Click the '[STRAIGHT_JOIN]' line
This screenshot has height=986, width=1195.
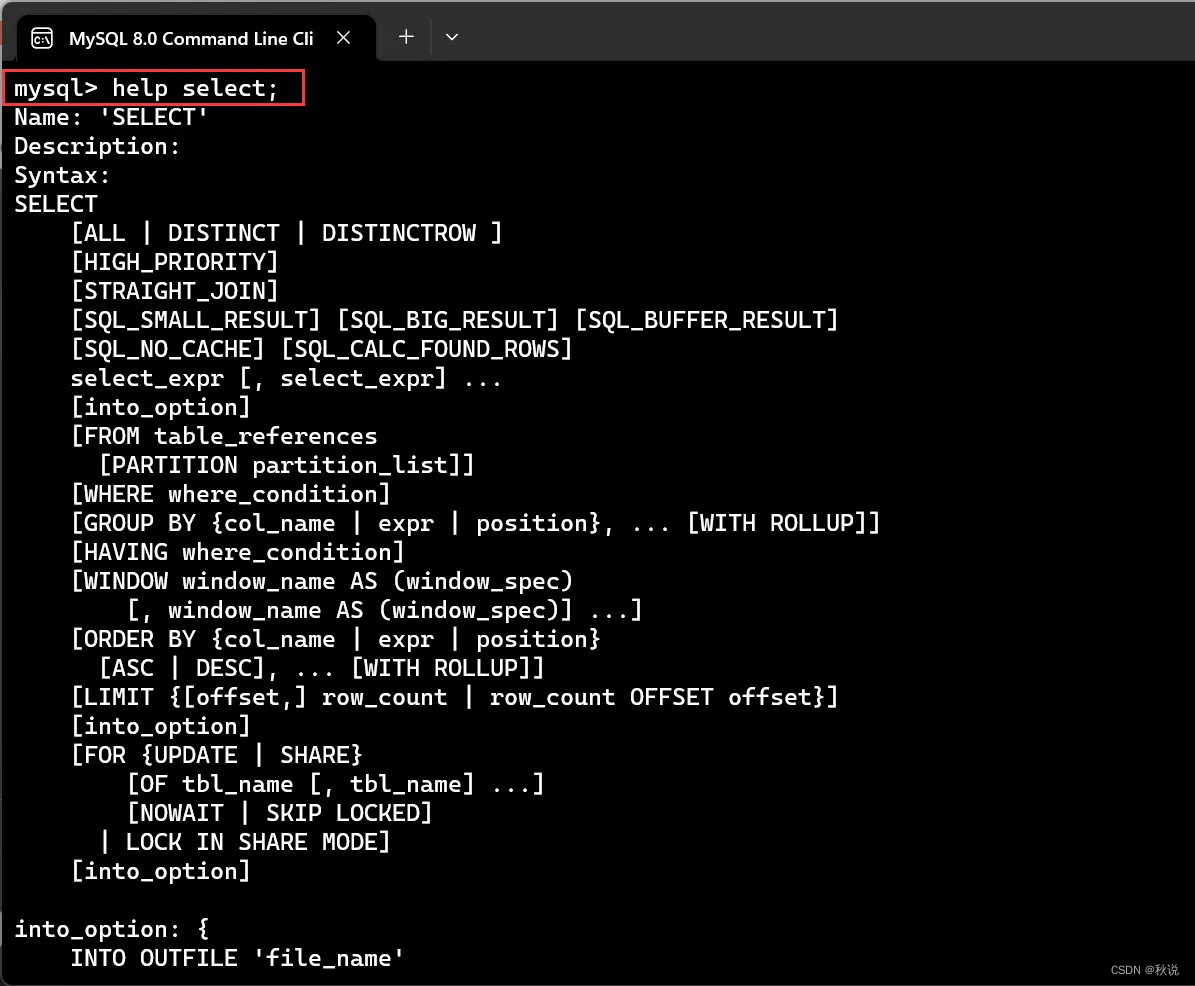click(x=175, y=291)
